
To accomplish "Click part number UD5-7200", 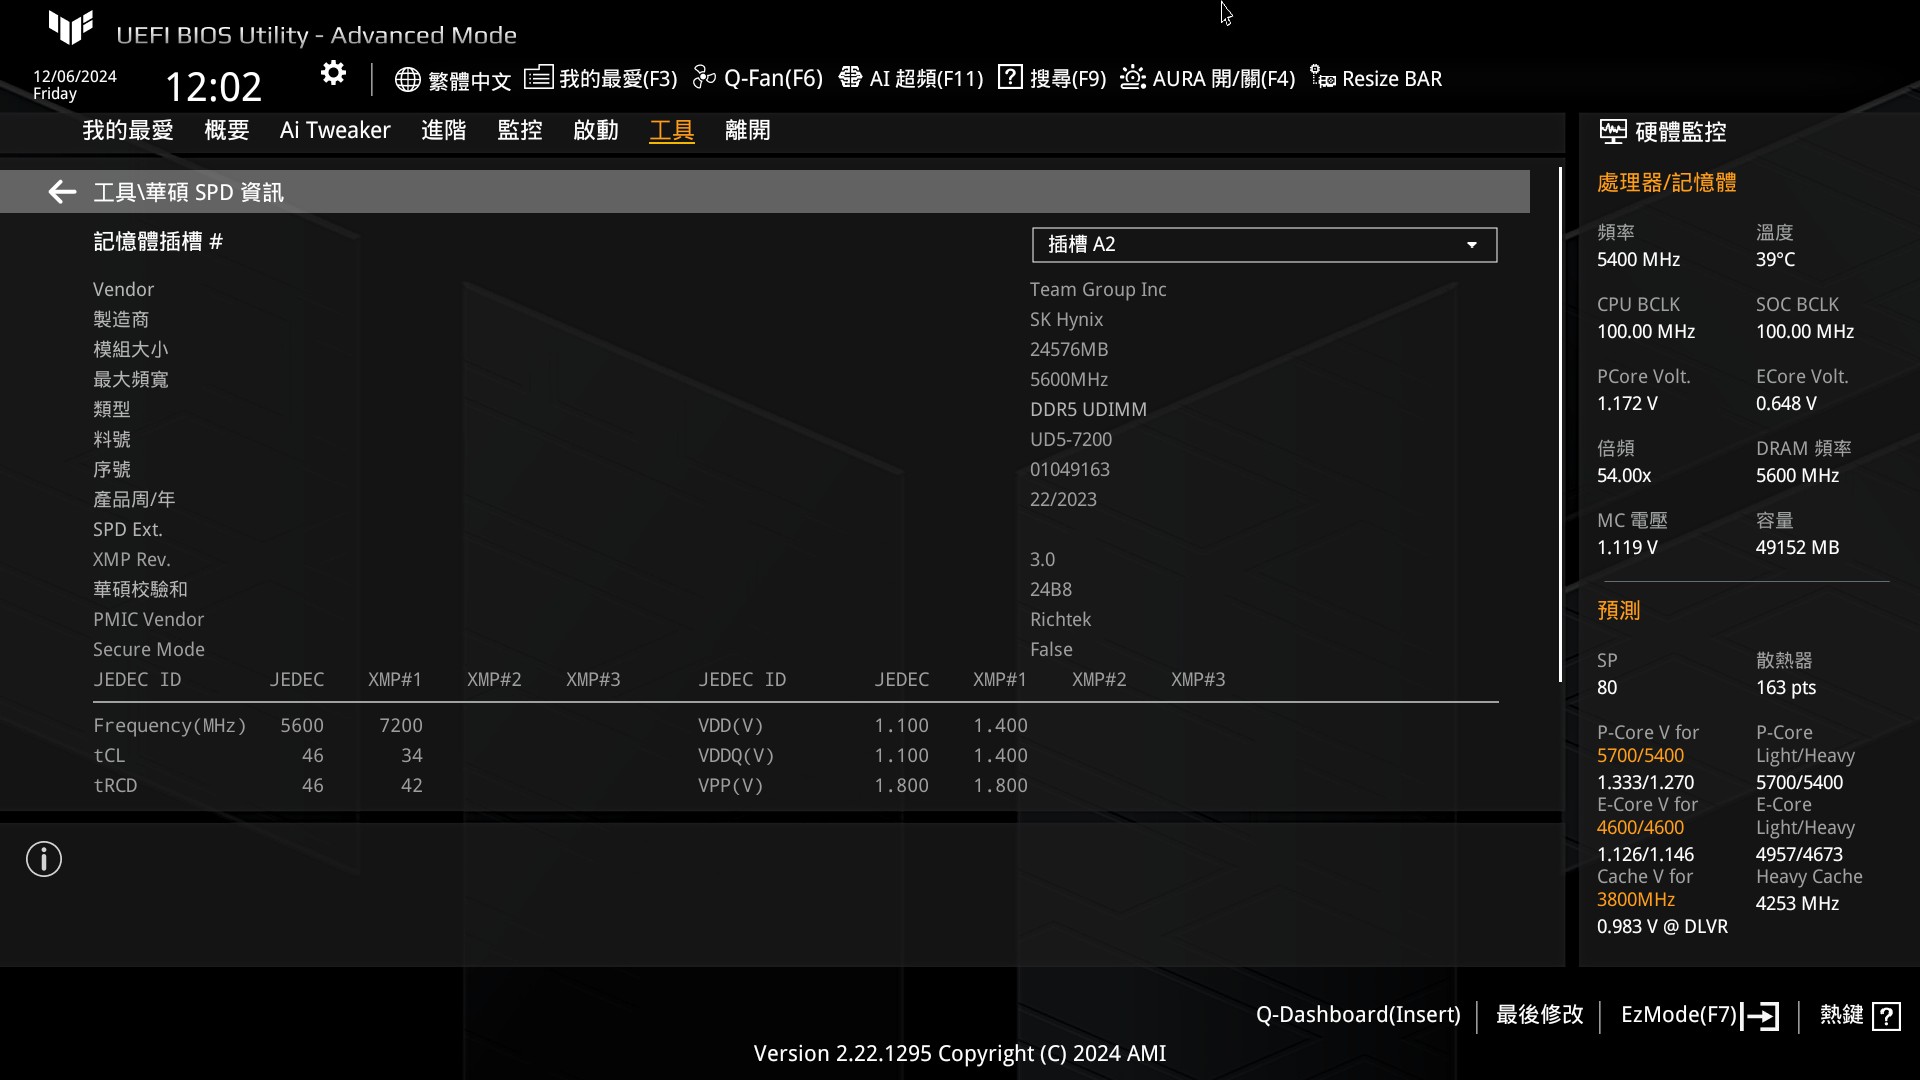I will pos(1071,440).
